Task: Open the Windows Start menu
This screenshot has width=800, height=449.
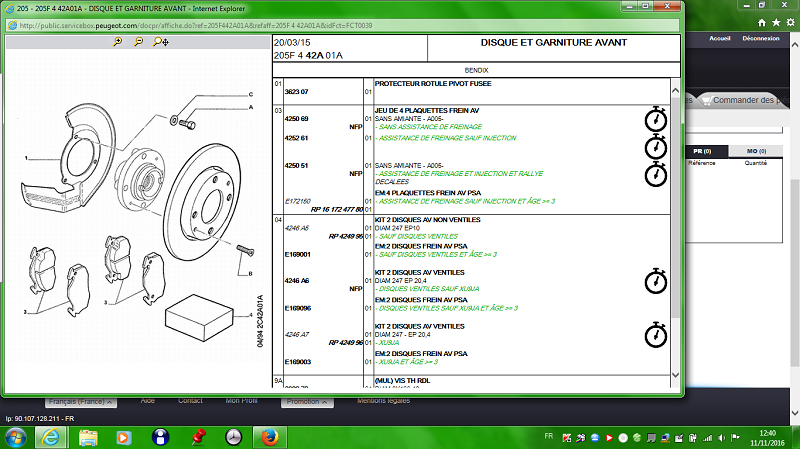Action: 15,437
